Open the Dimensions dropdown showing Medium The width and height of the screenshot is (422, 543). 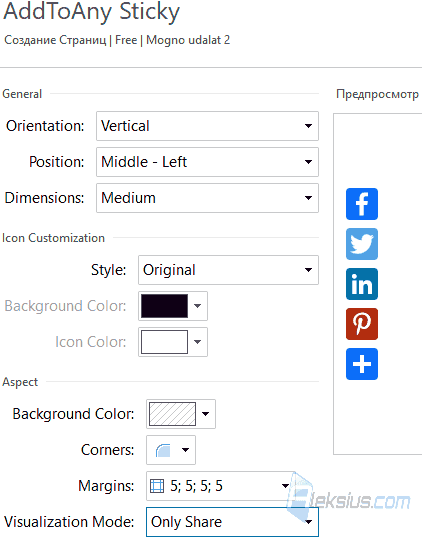pos(207,198)
